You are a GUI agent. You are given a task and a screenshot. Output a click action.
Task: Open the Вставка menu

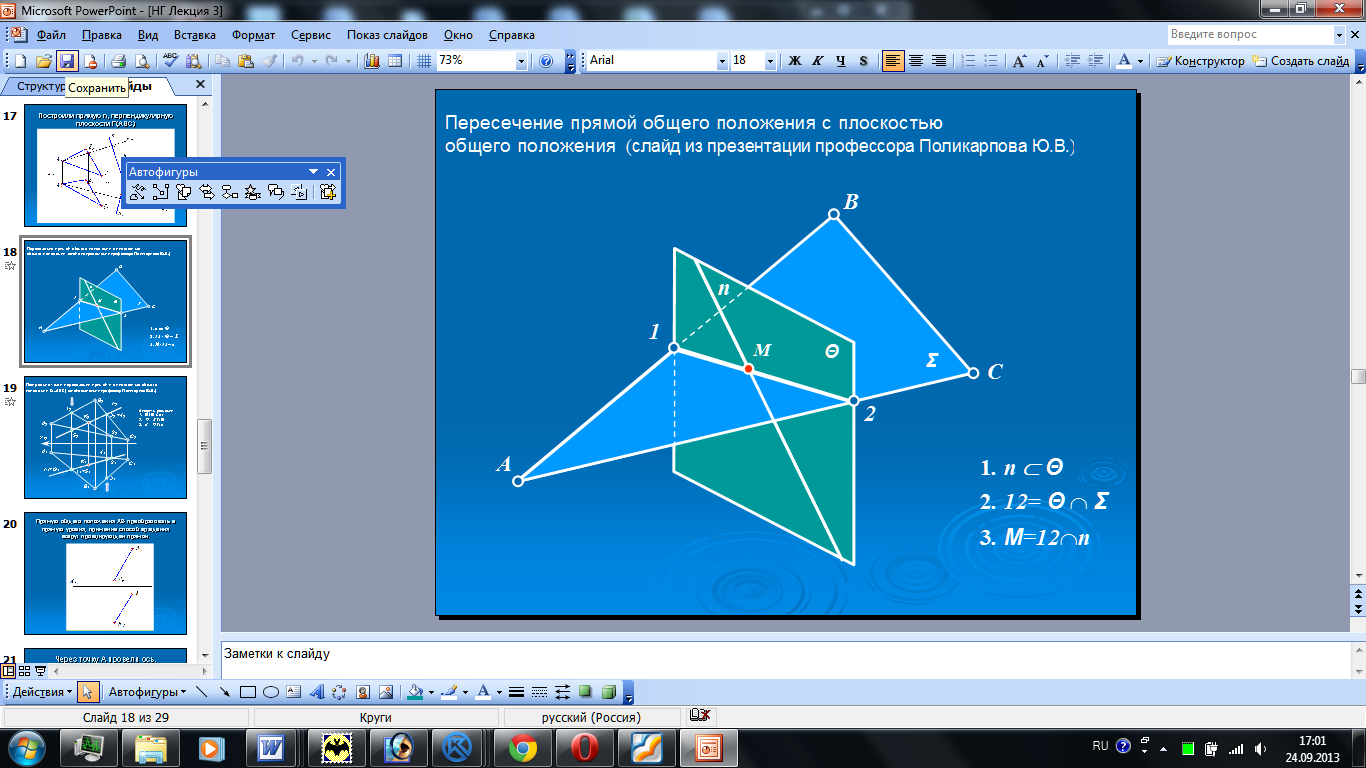pyautogui.click(x=194, y=34)
